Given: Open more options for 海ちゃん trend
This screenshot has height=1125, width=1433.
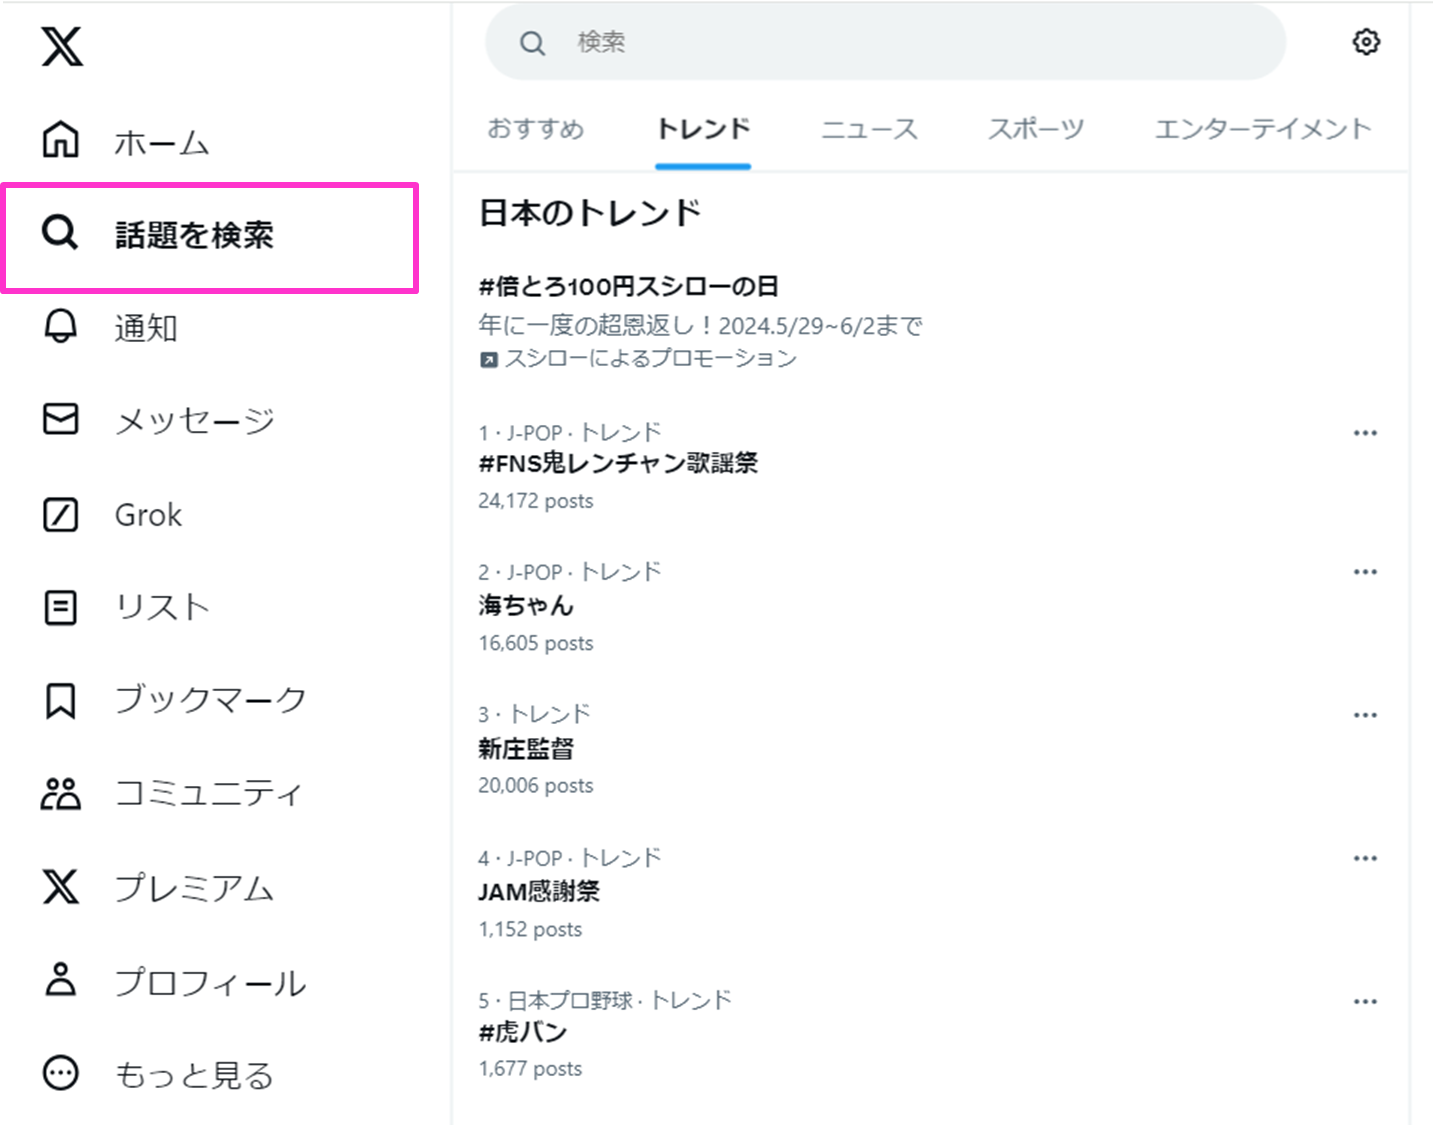Looking at the screenshot, I should pos(1365,572).
